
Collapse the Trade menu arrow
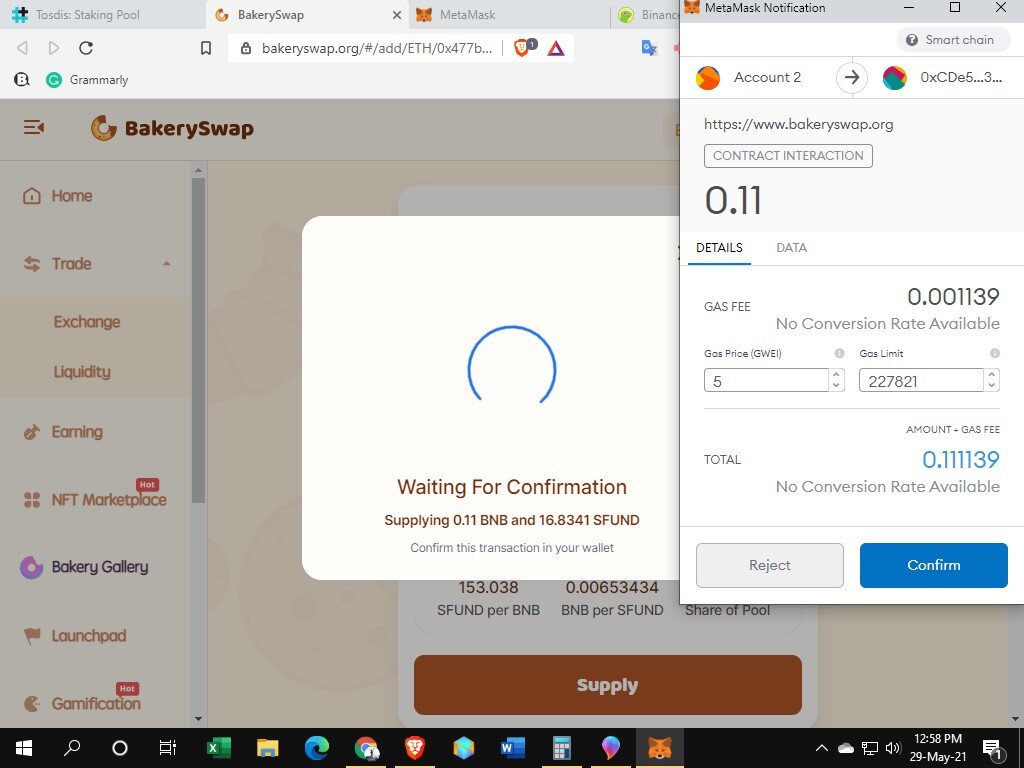click(167, 264)
